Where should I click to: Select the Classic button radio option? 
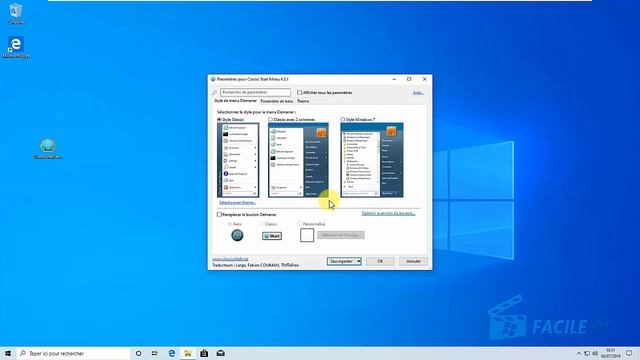[x=262, y=224]
